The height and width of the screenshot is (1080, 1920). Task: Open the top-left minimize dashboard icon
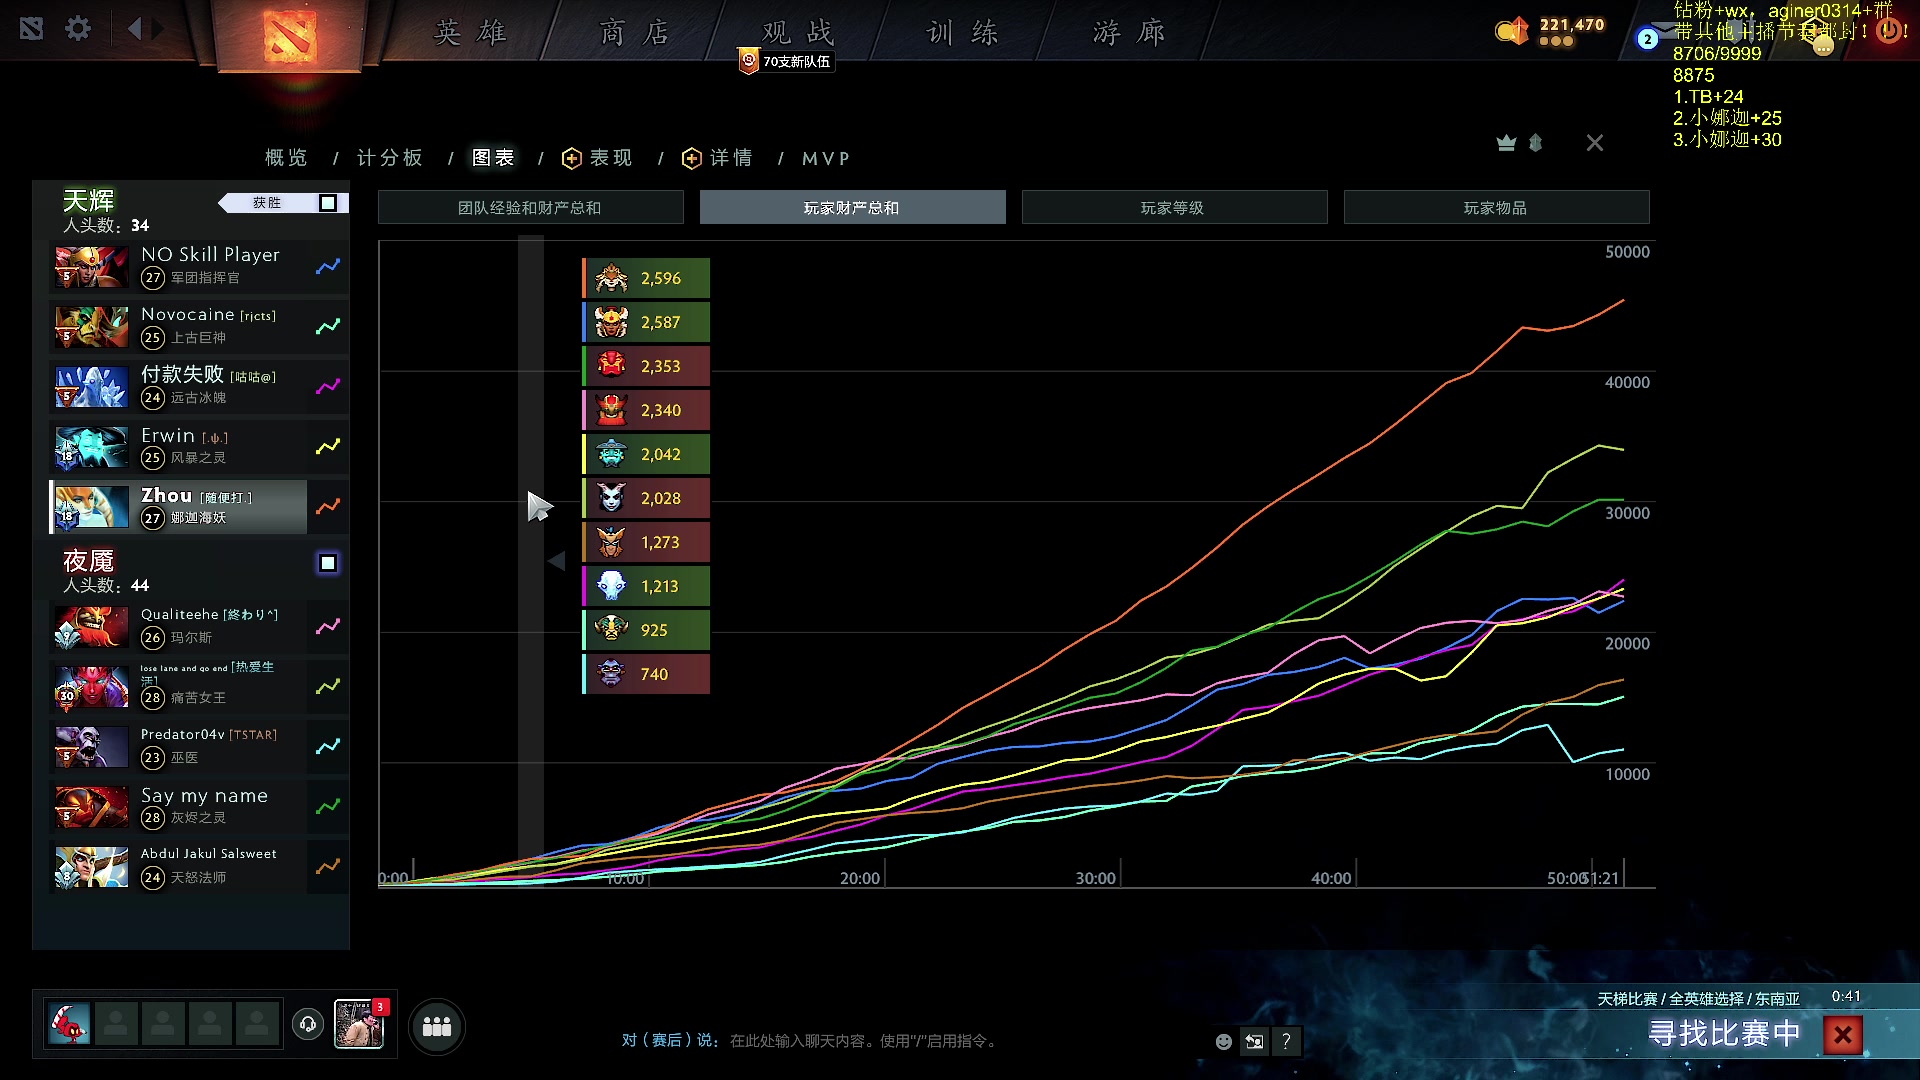click(x=31, y=28)
